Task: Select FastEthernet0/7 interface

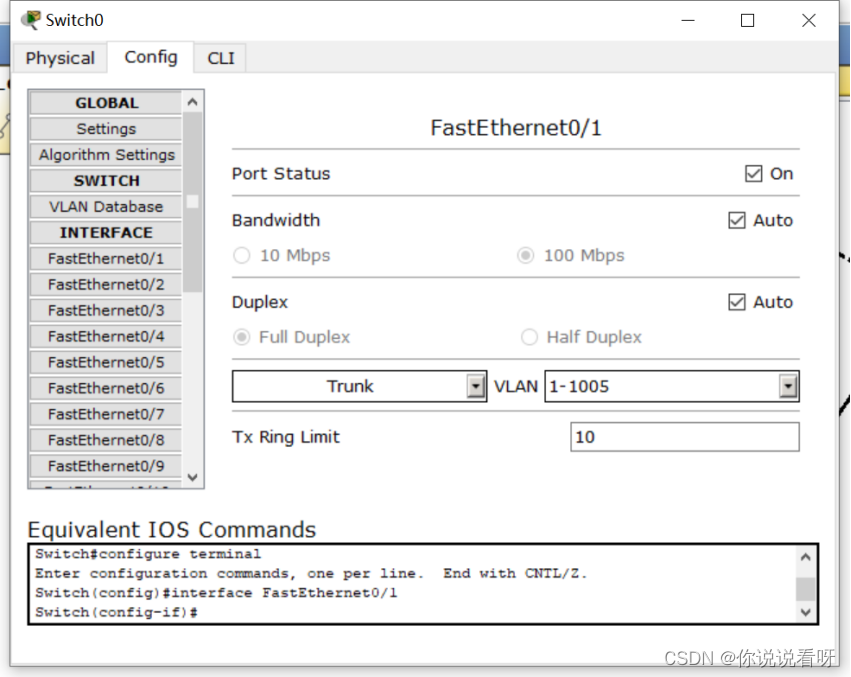Action: [106, 414]
